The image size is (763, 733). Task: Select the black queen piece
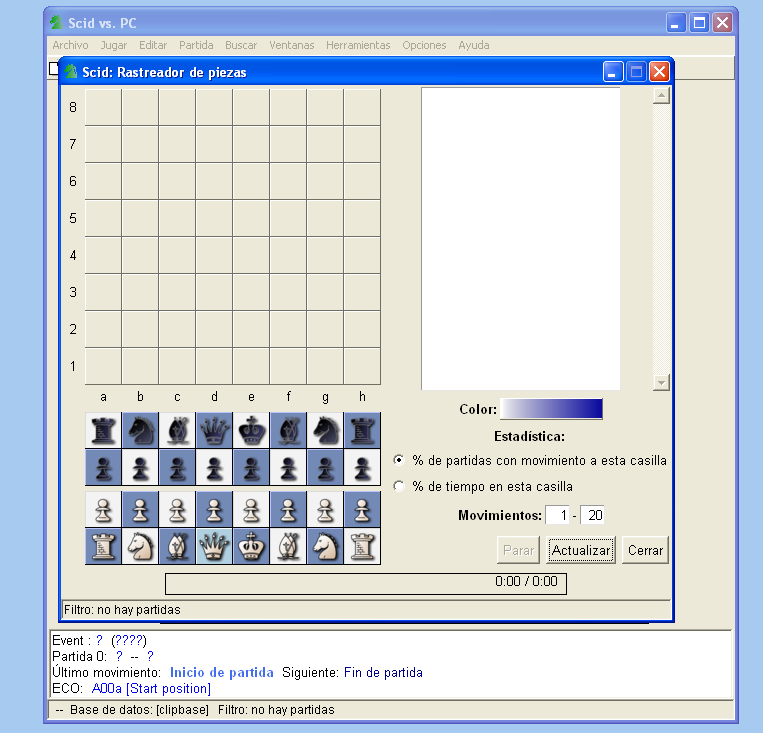(x=214, y=430)
